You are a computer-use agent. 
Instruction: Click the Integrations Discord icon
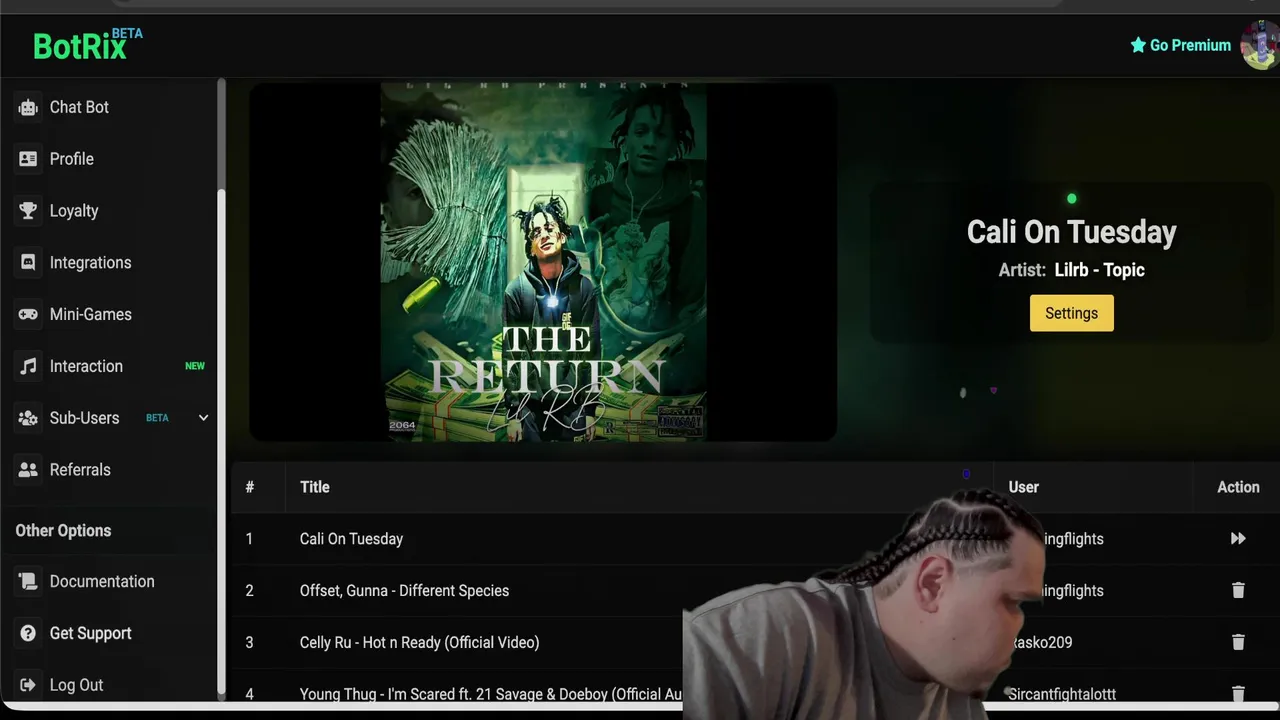(28, 262)
